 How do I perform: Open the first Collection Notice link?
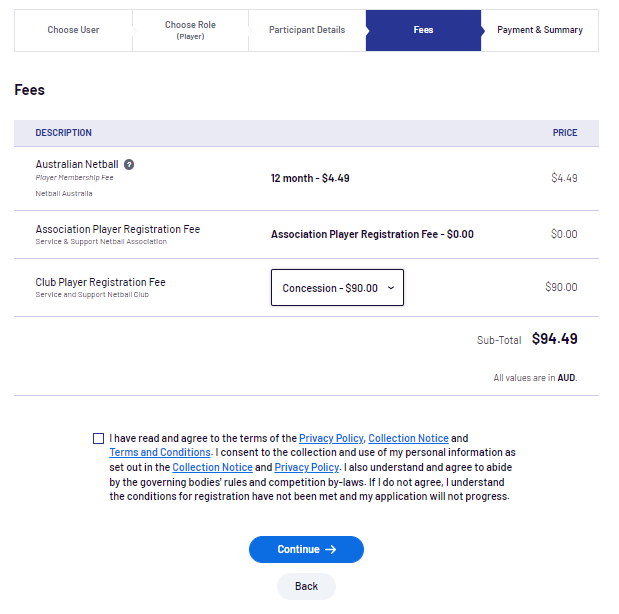(x=408, y=438)
